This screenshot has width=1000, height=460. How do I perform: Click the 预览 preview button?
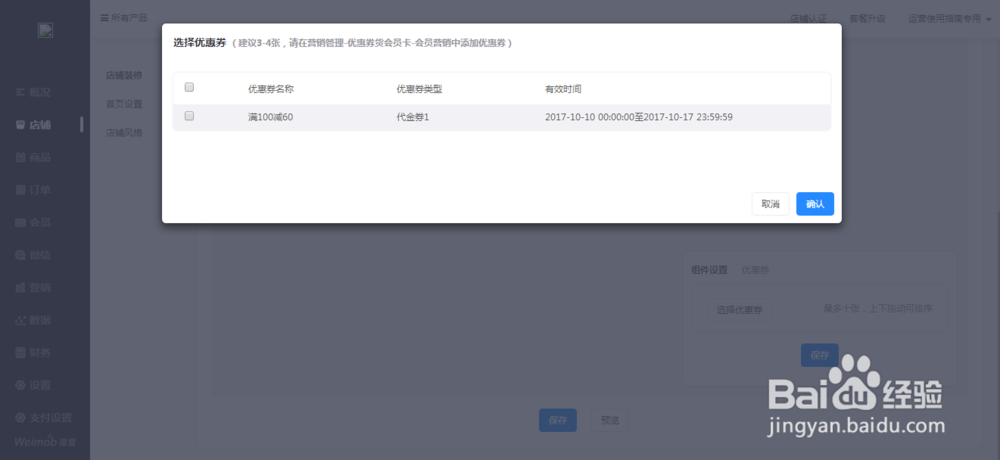pyautogui.click(x=610, y=420)
